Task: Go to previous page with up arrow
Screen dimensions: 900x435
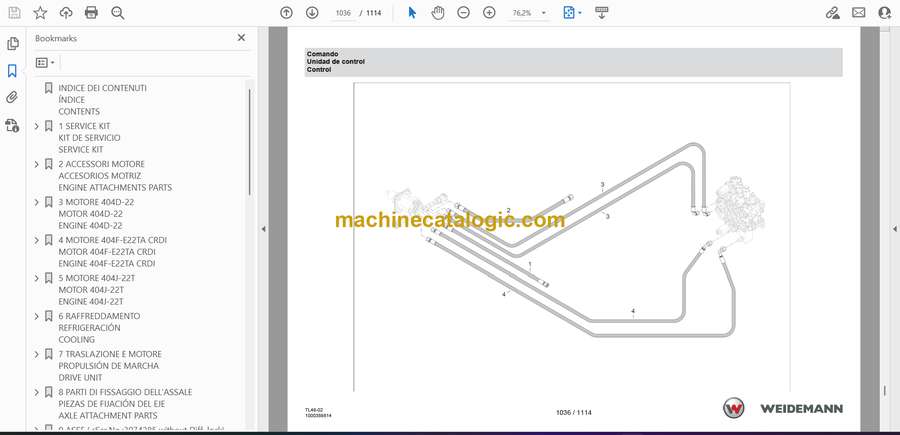Action: [286, 13]
